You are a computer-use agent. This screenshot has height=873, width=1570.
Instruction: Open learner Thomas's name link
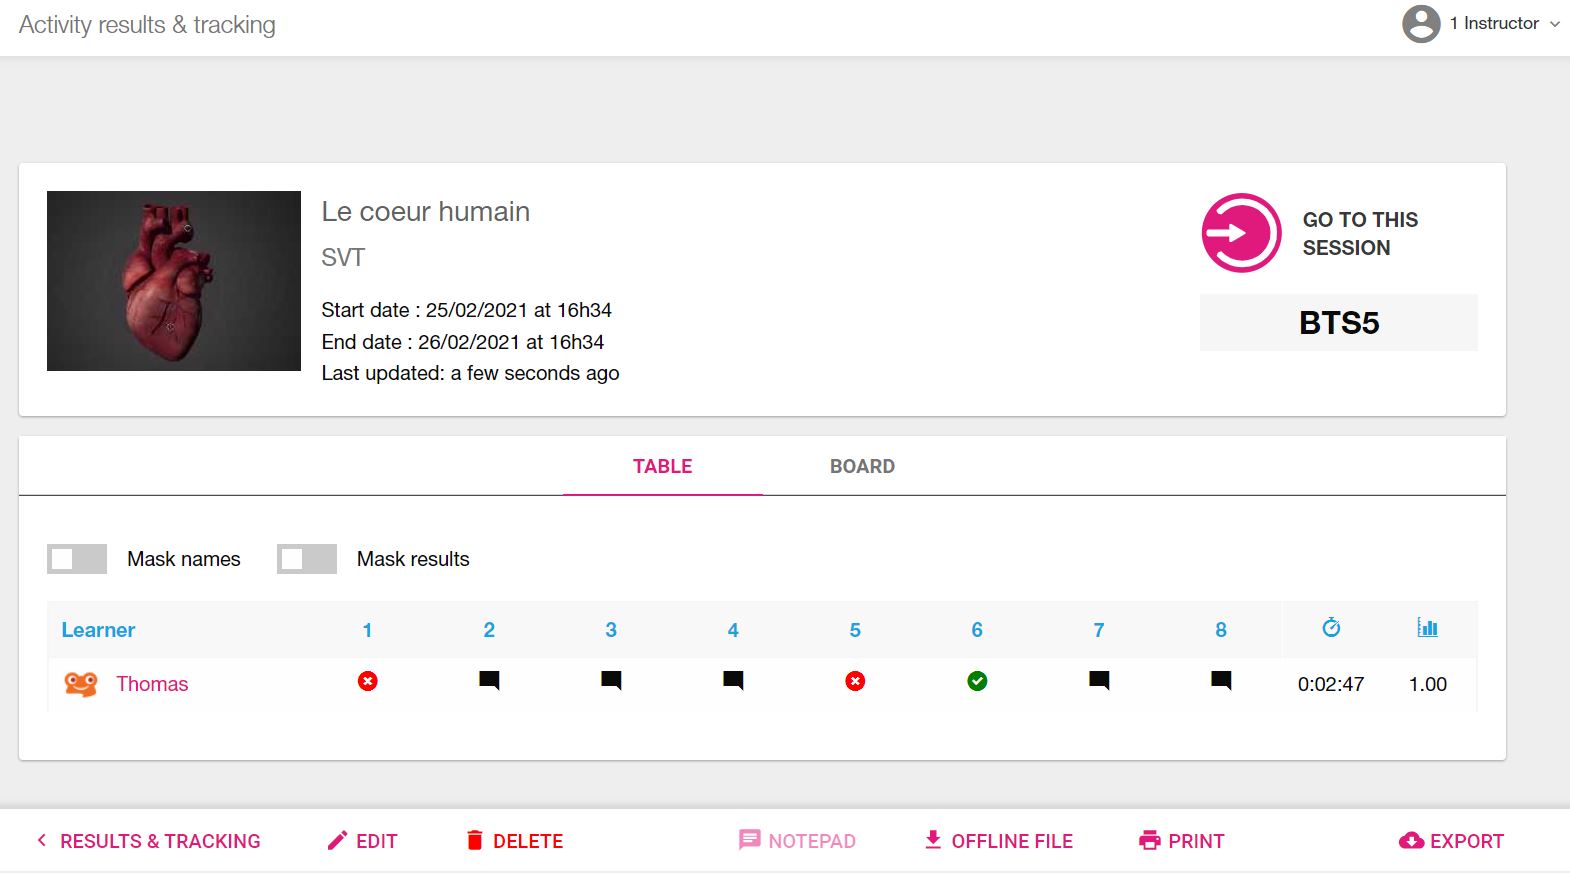point(152,684)
